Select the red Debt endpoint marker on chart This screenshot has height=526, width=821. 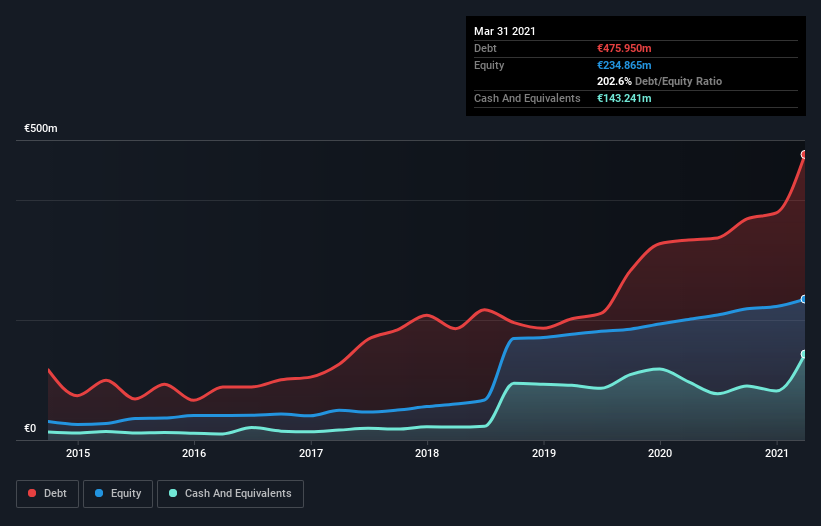coord(804,154)
